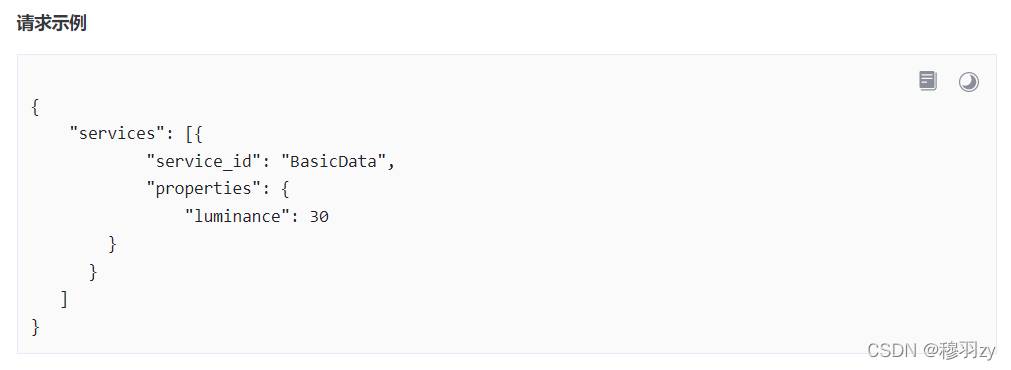Click the 请求示例 heading

(x=52, y=24)
